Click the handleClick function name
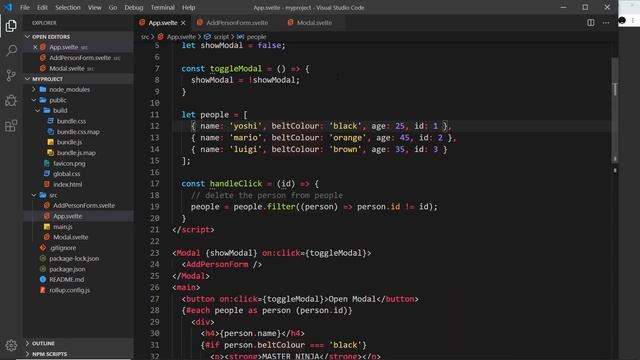This screenshot has width=640, height=360. click(x=236, y=184)
